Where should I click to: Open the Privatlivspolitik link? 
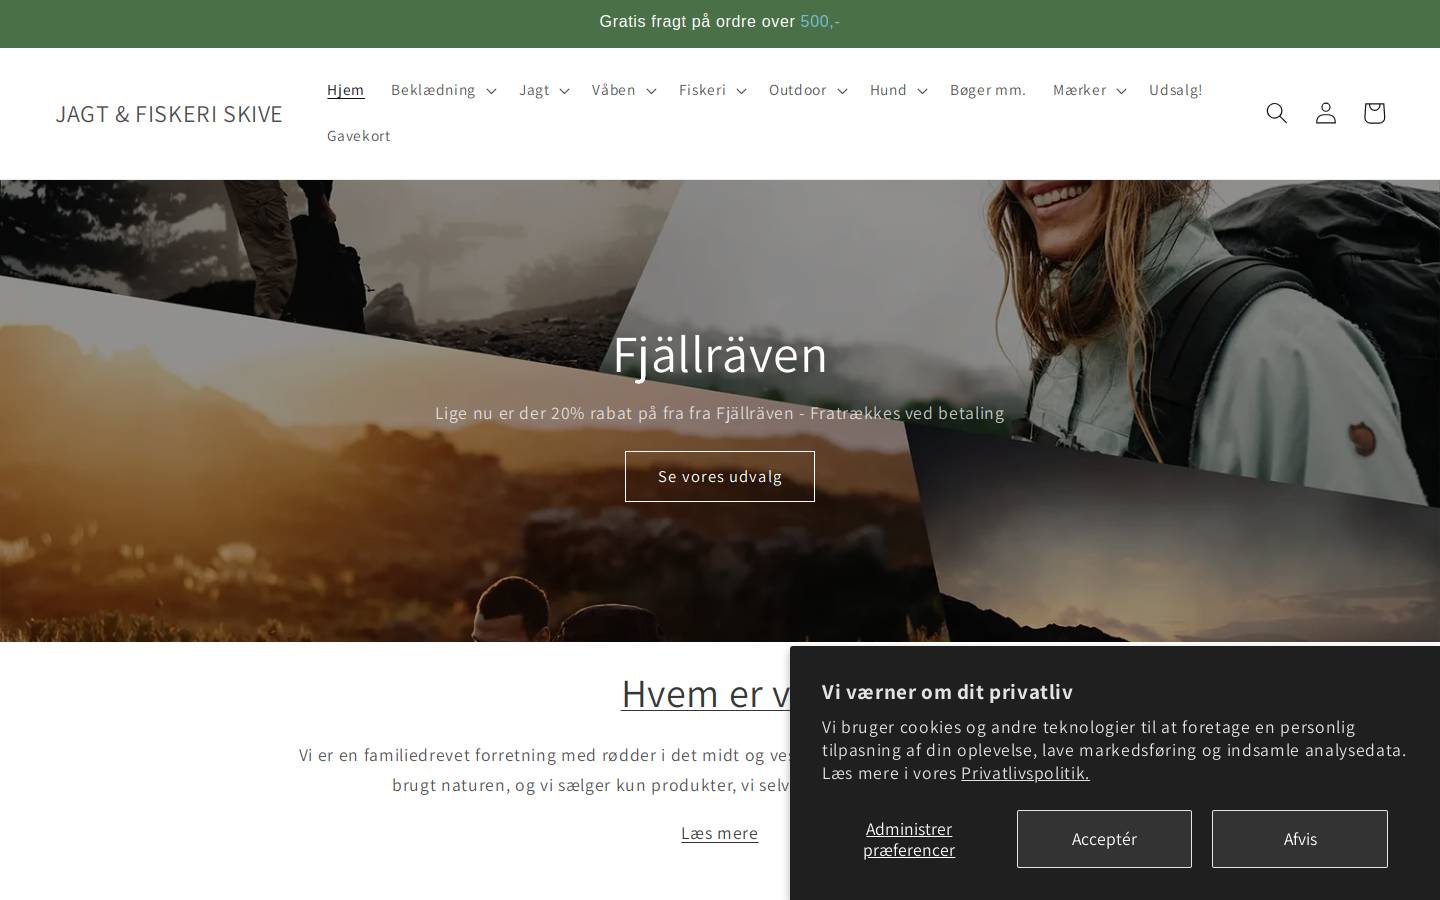1025,773
